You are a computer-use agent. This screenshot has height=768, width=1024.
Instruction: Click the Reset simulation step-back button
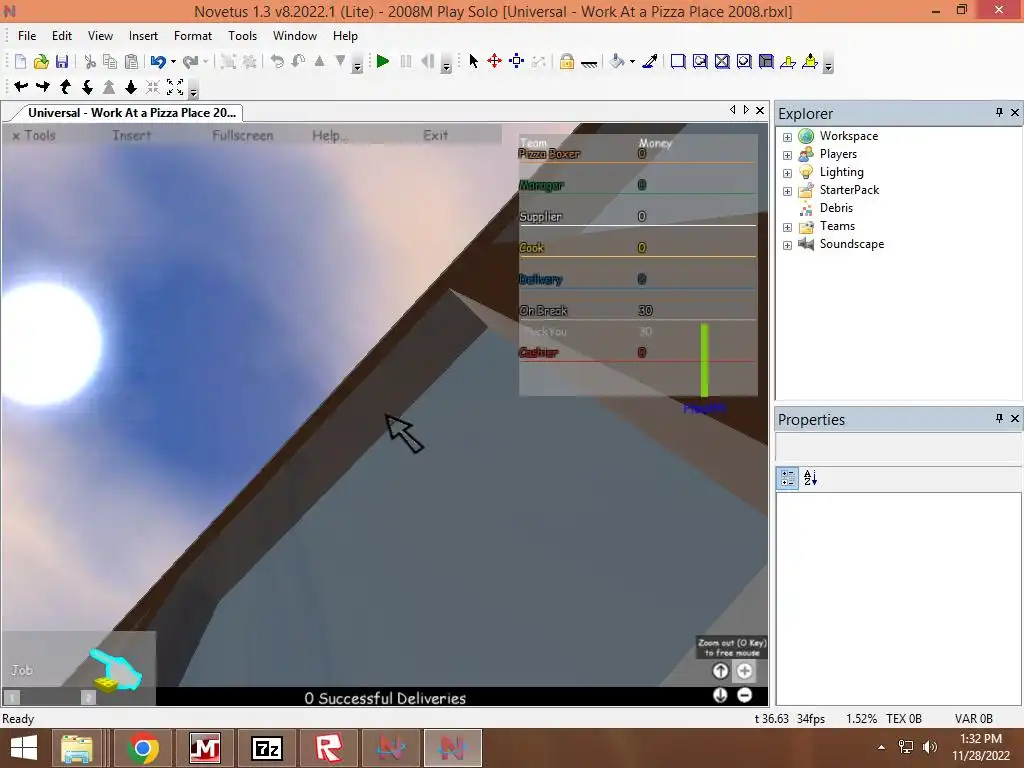428,61
